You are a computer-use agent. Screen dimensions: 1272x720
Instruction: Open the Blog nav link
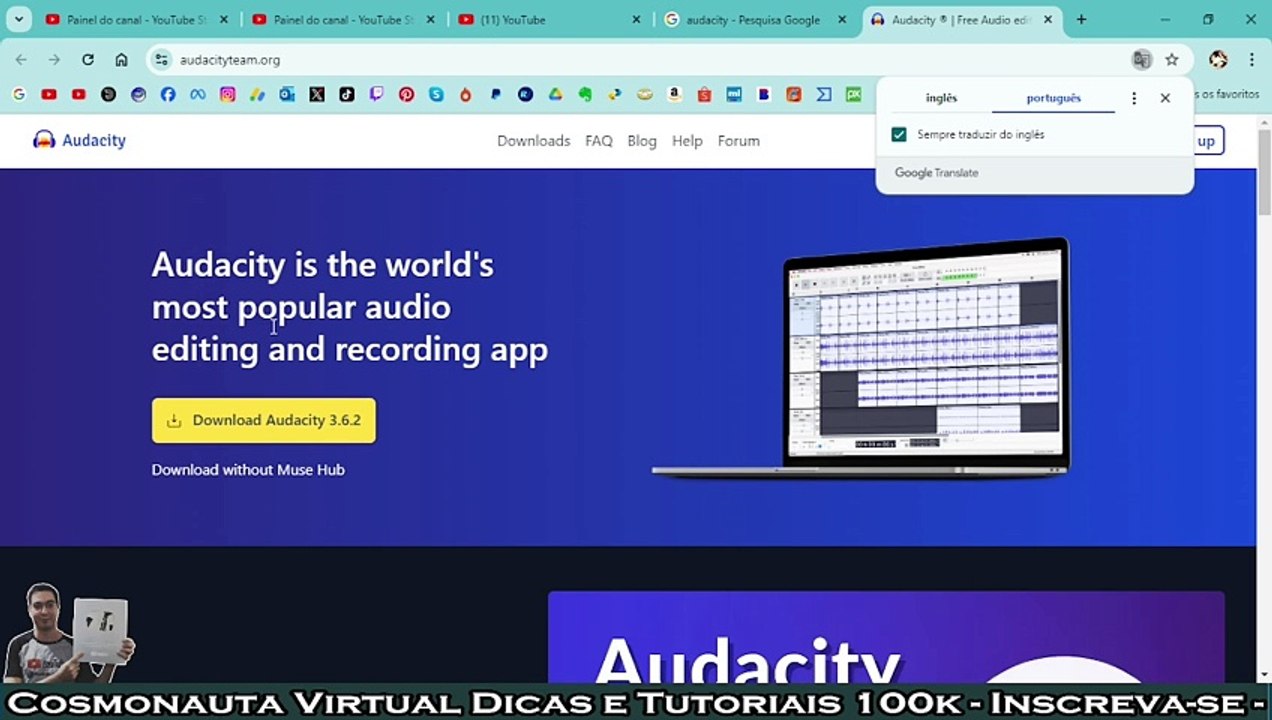point(642,141)
